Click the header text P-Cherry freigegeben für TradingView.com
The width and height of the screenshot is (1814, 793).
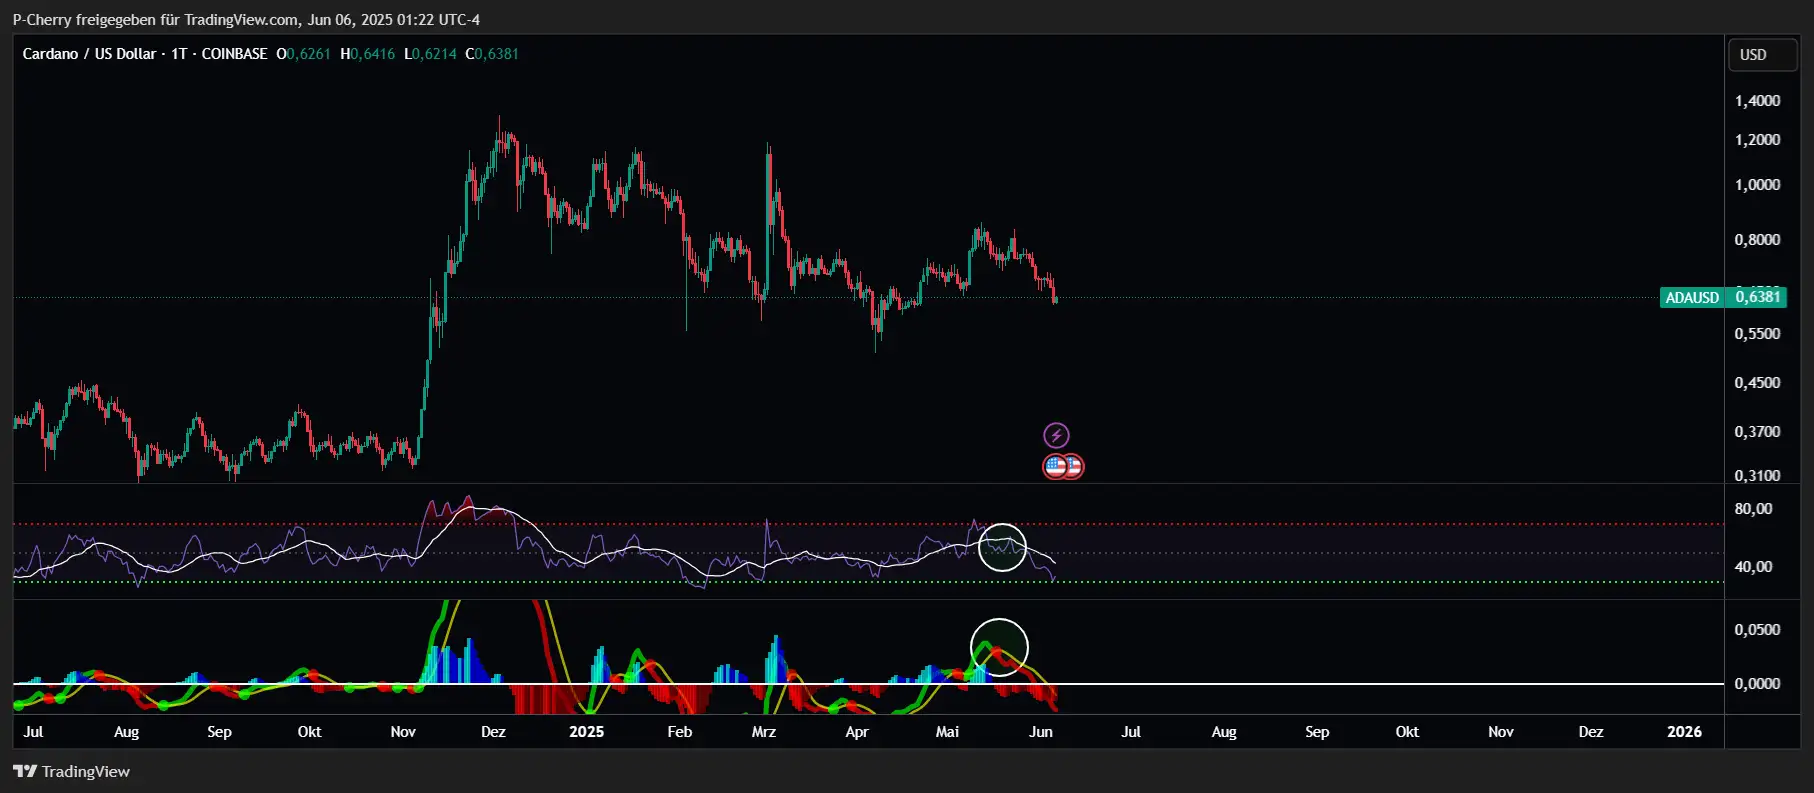(x=155, y=20)
